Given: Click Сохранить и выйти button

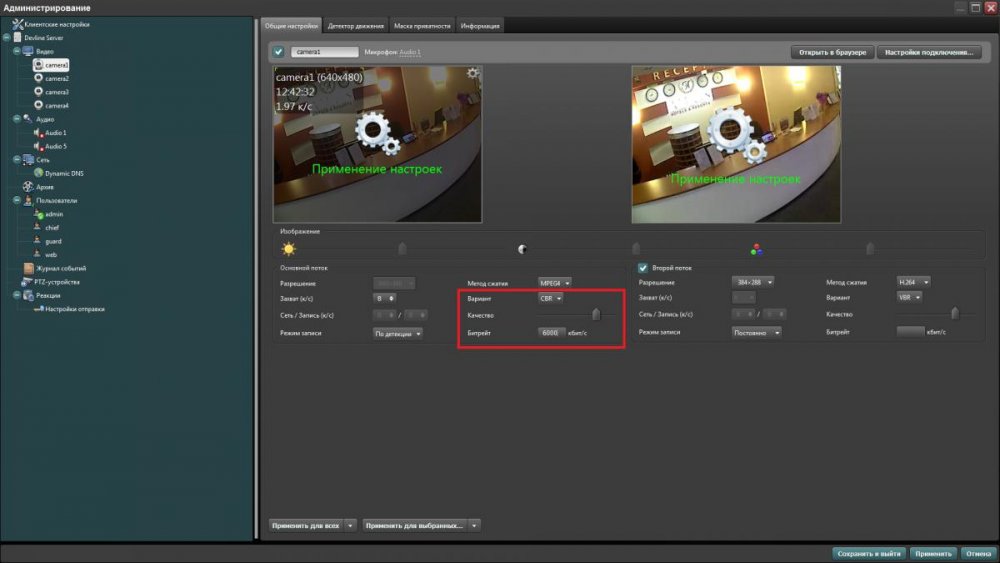Looking at the screenshot, I should (x=869, y=553).
